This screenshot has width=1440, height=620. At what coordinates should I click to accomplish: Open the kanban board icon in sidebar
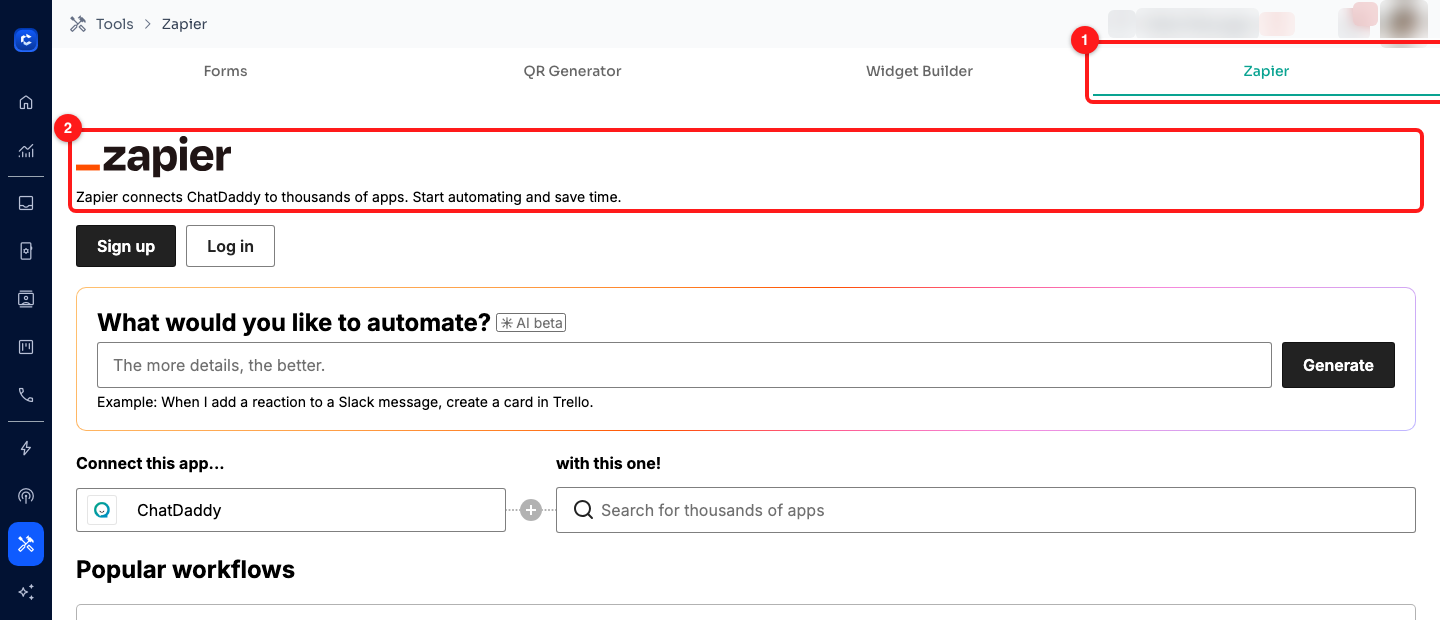click(26, 347)
